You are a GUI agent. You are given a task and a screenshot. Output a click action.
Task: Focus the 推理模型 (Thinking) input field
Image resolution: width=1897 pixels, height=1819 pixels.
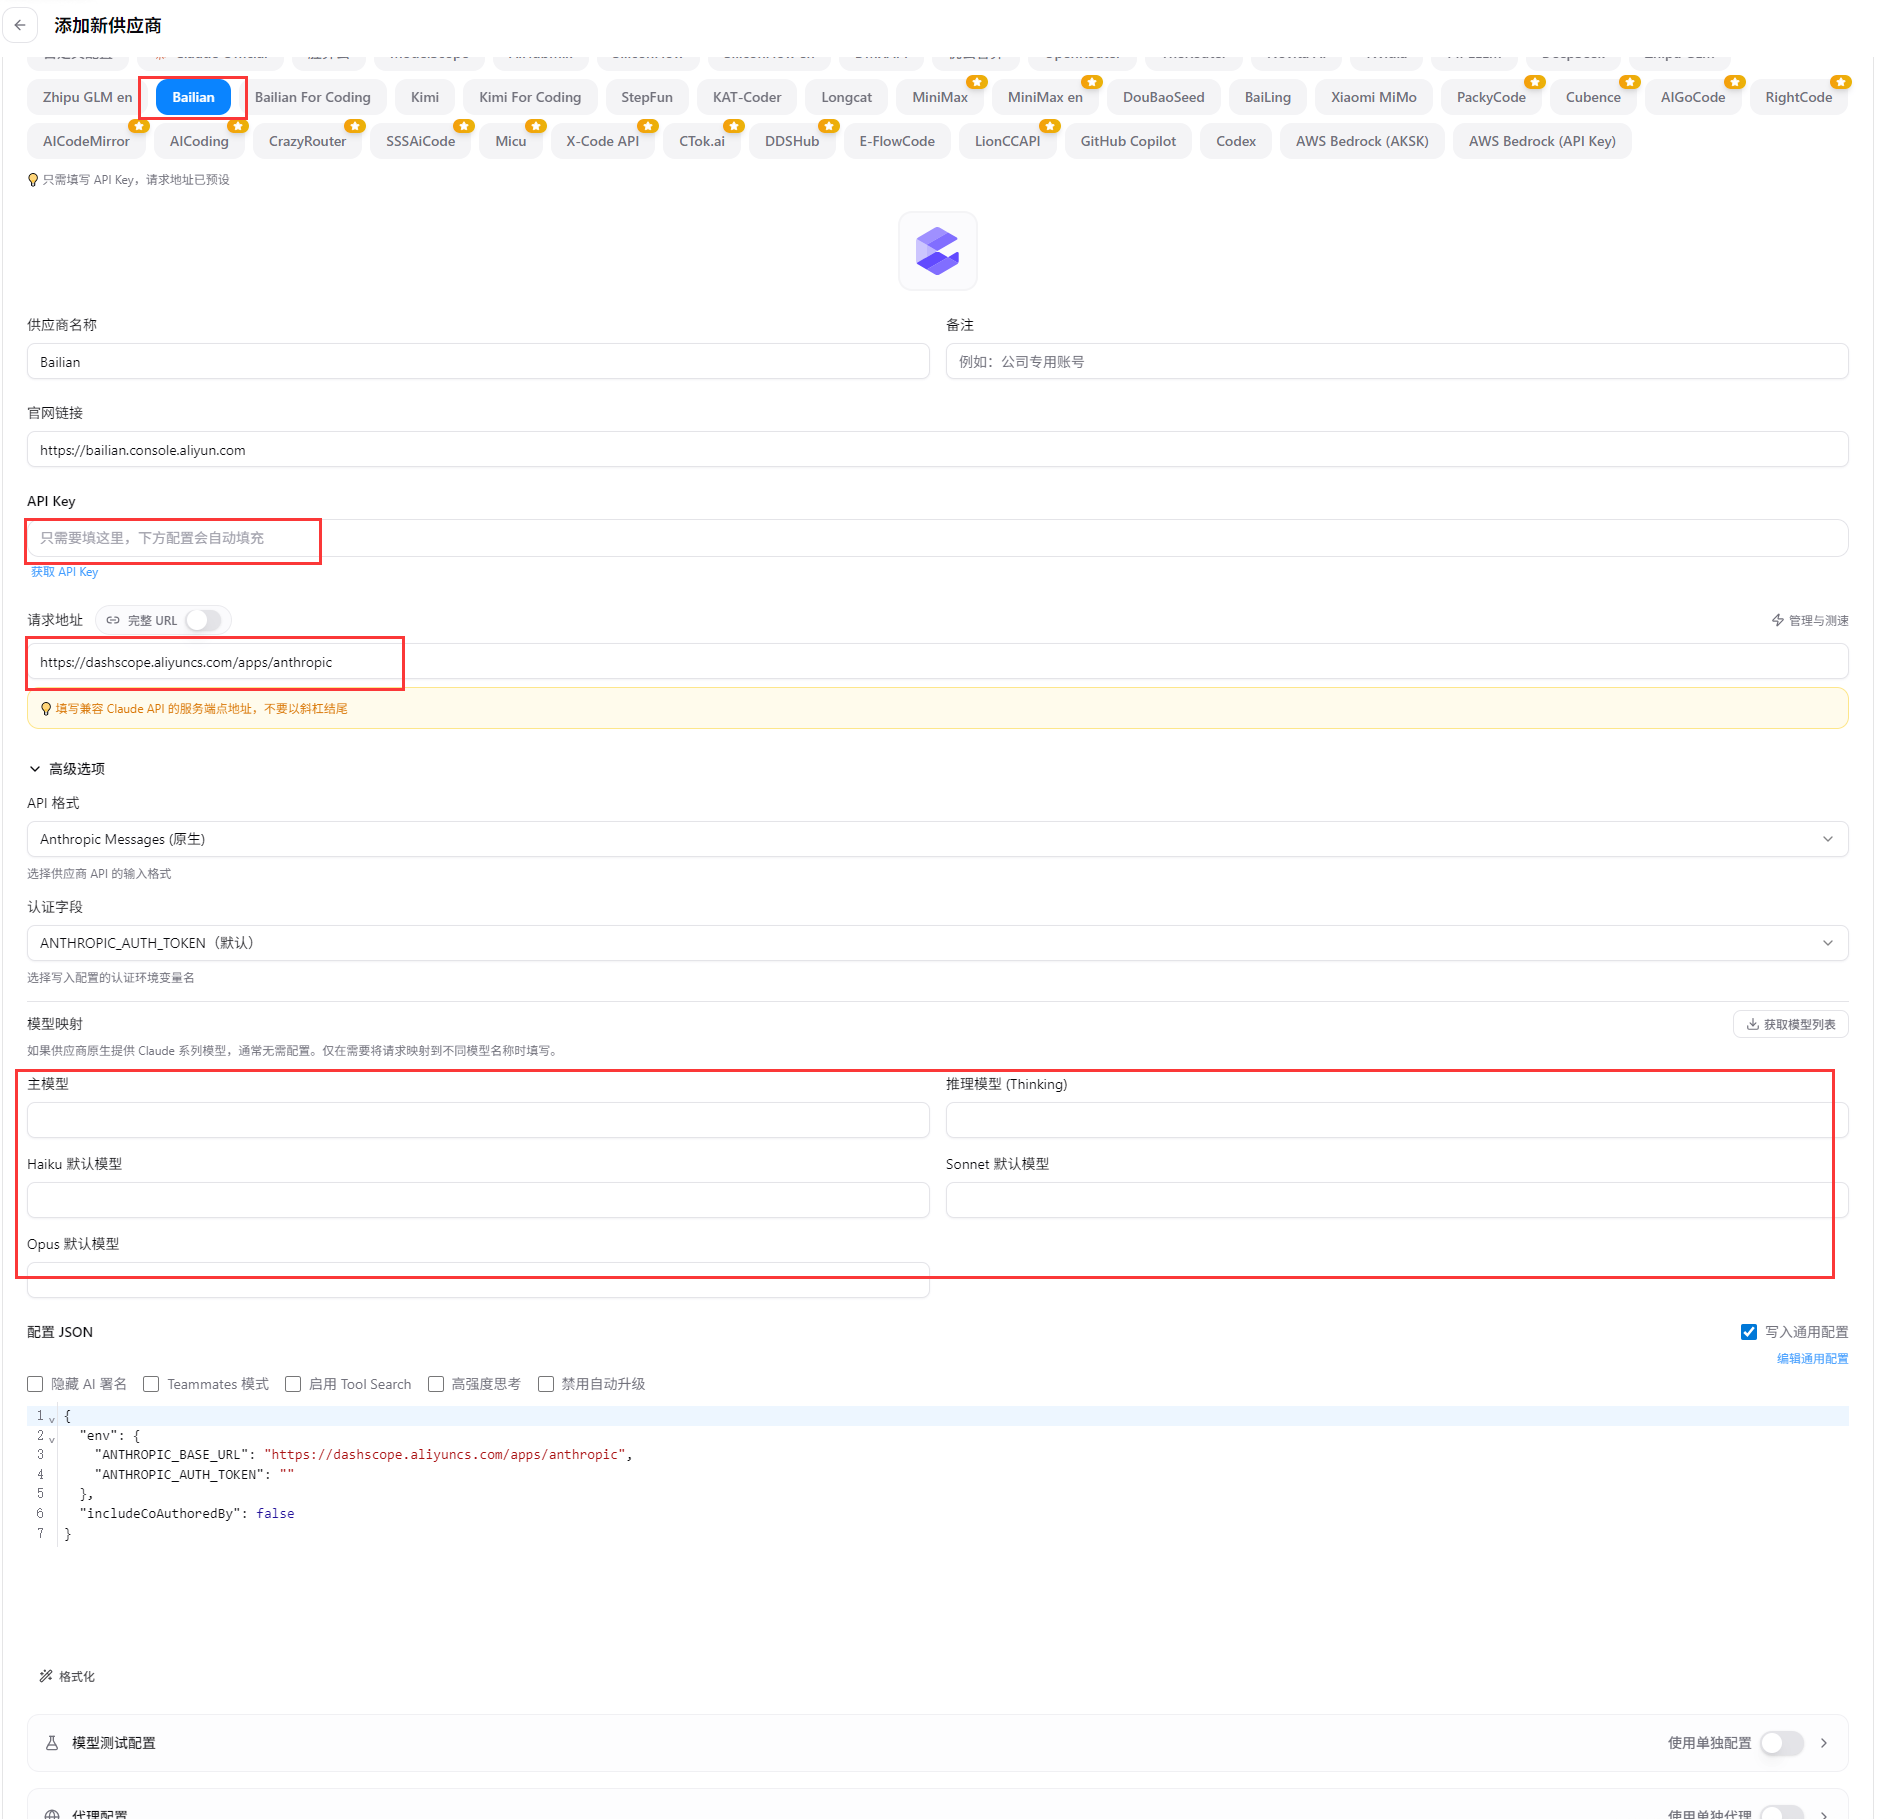[1397, 1120]
